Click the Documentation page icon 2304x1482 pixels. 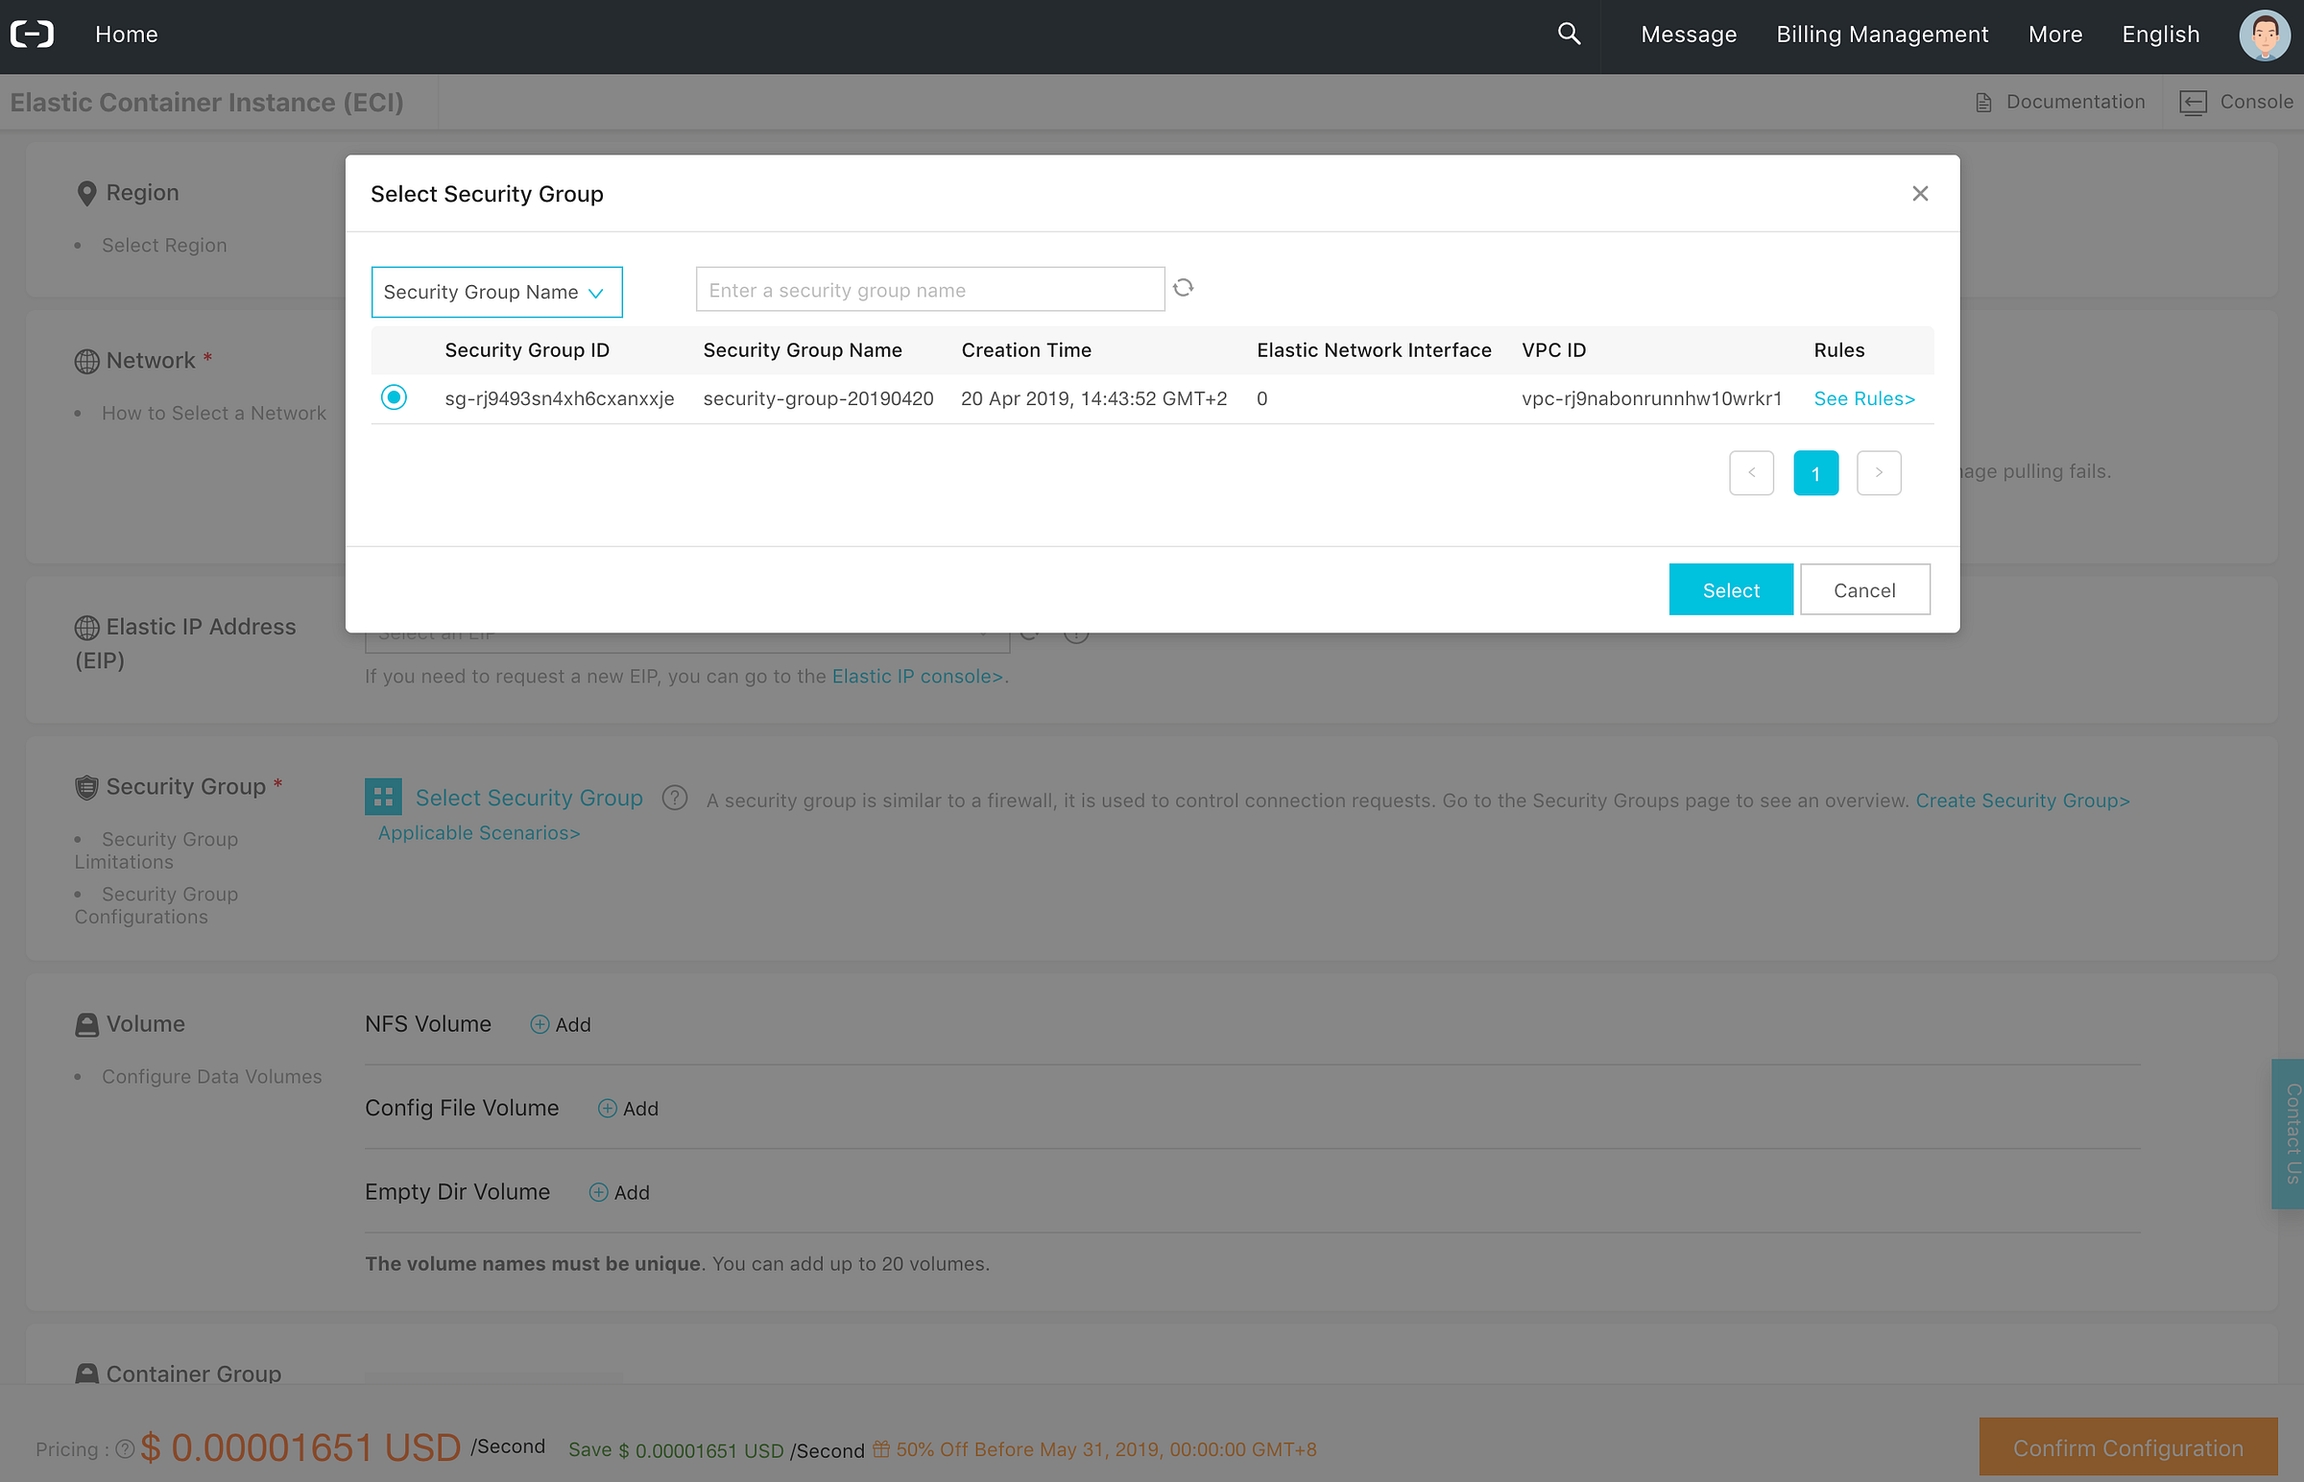1984,102
